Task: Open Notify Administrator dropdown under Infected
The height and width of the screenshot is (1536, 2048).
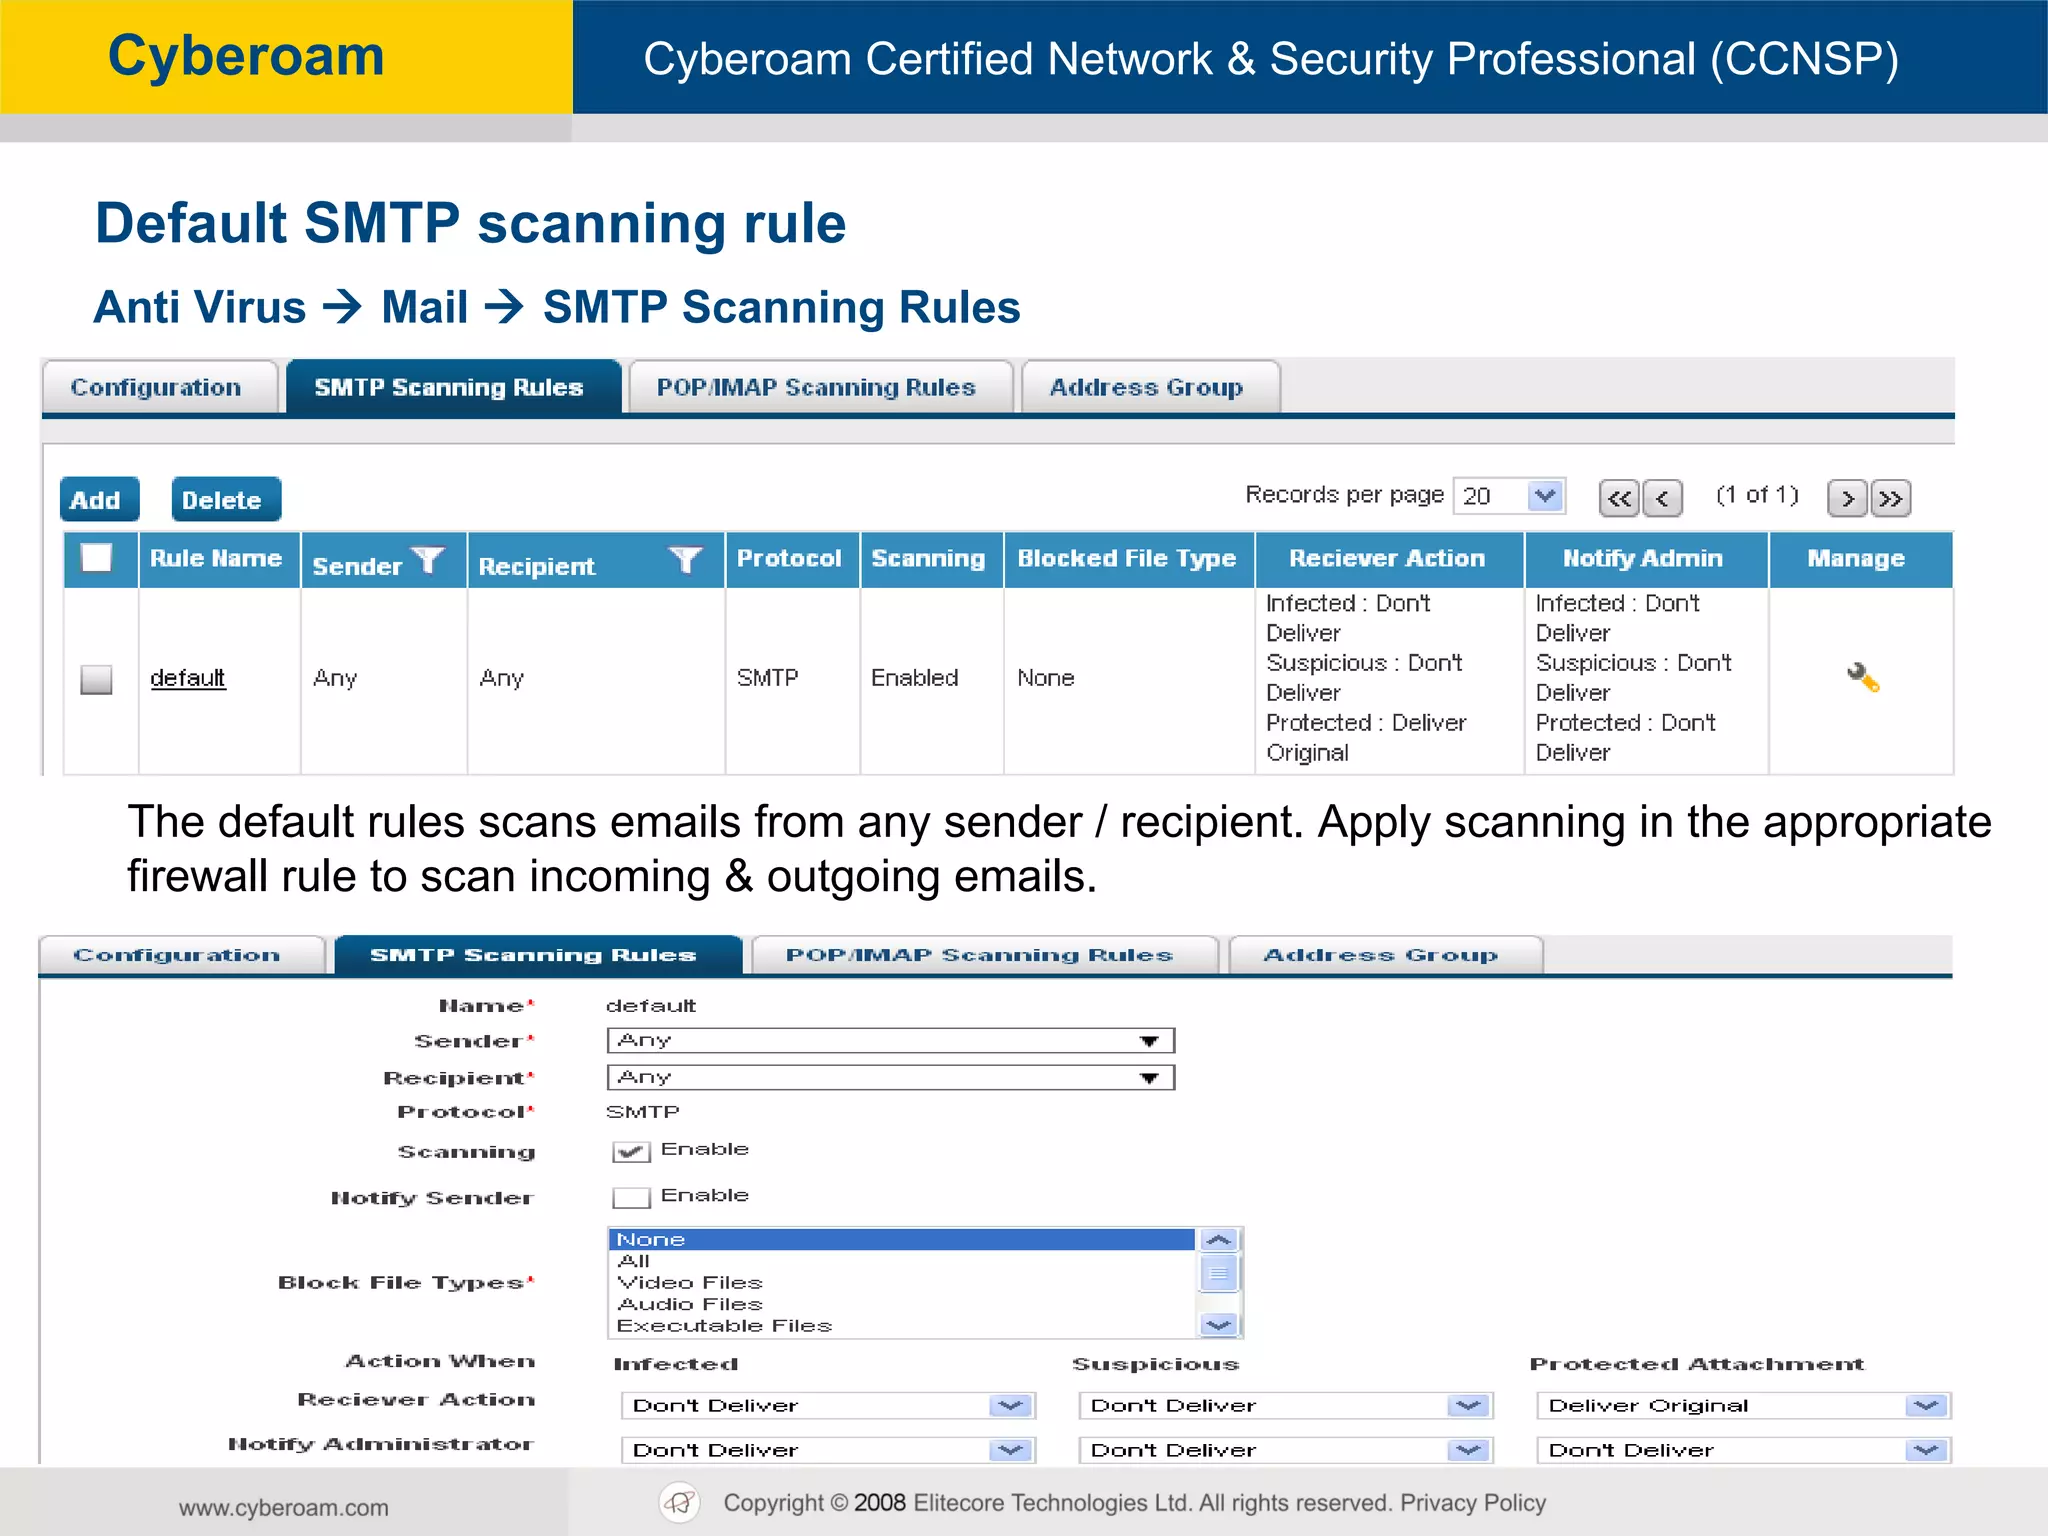Action: 828,1450
